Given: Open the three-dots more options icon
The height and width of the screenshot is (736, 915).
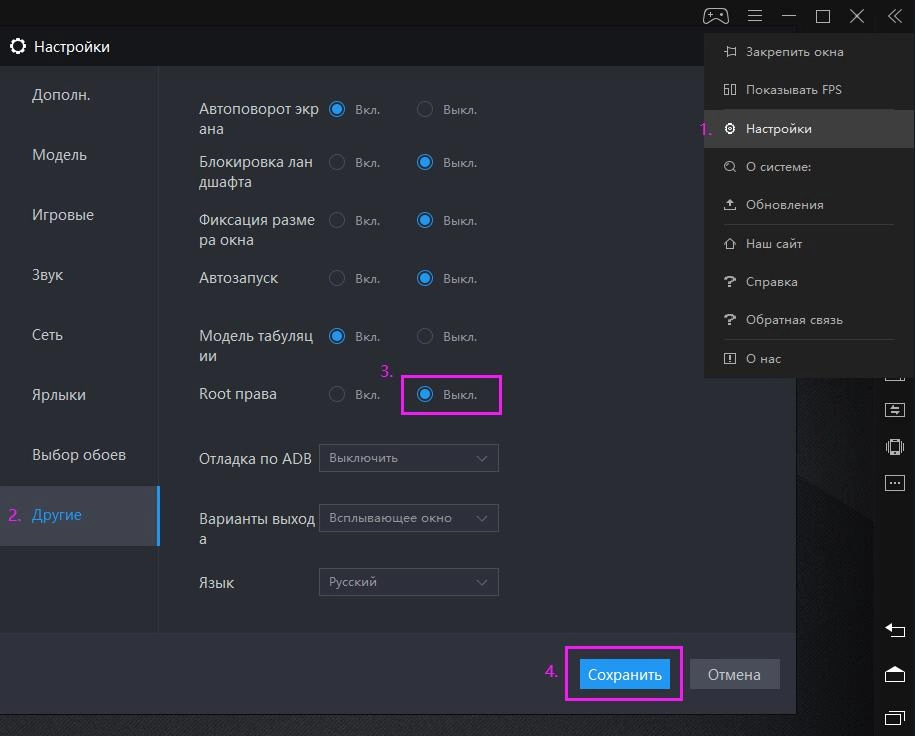Looking at the screenshot, I should (x=894, y=484).
